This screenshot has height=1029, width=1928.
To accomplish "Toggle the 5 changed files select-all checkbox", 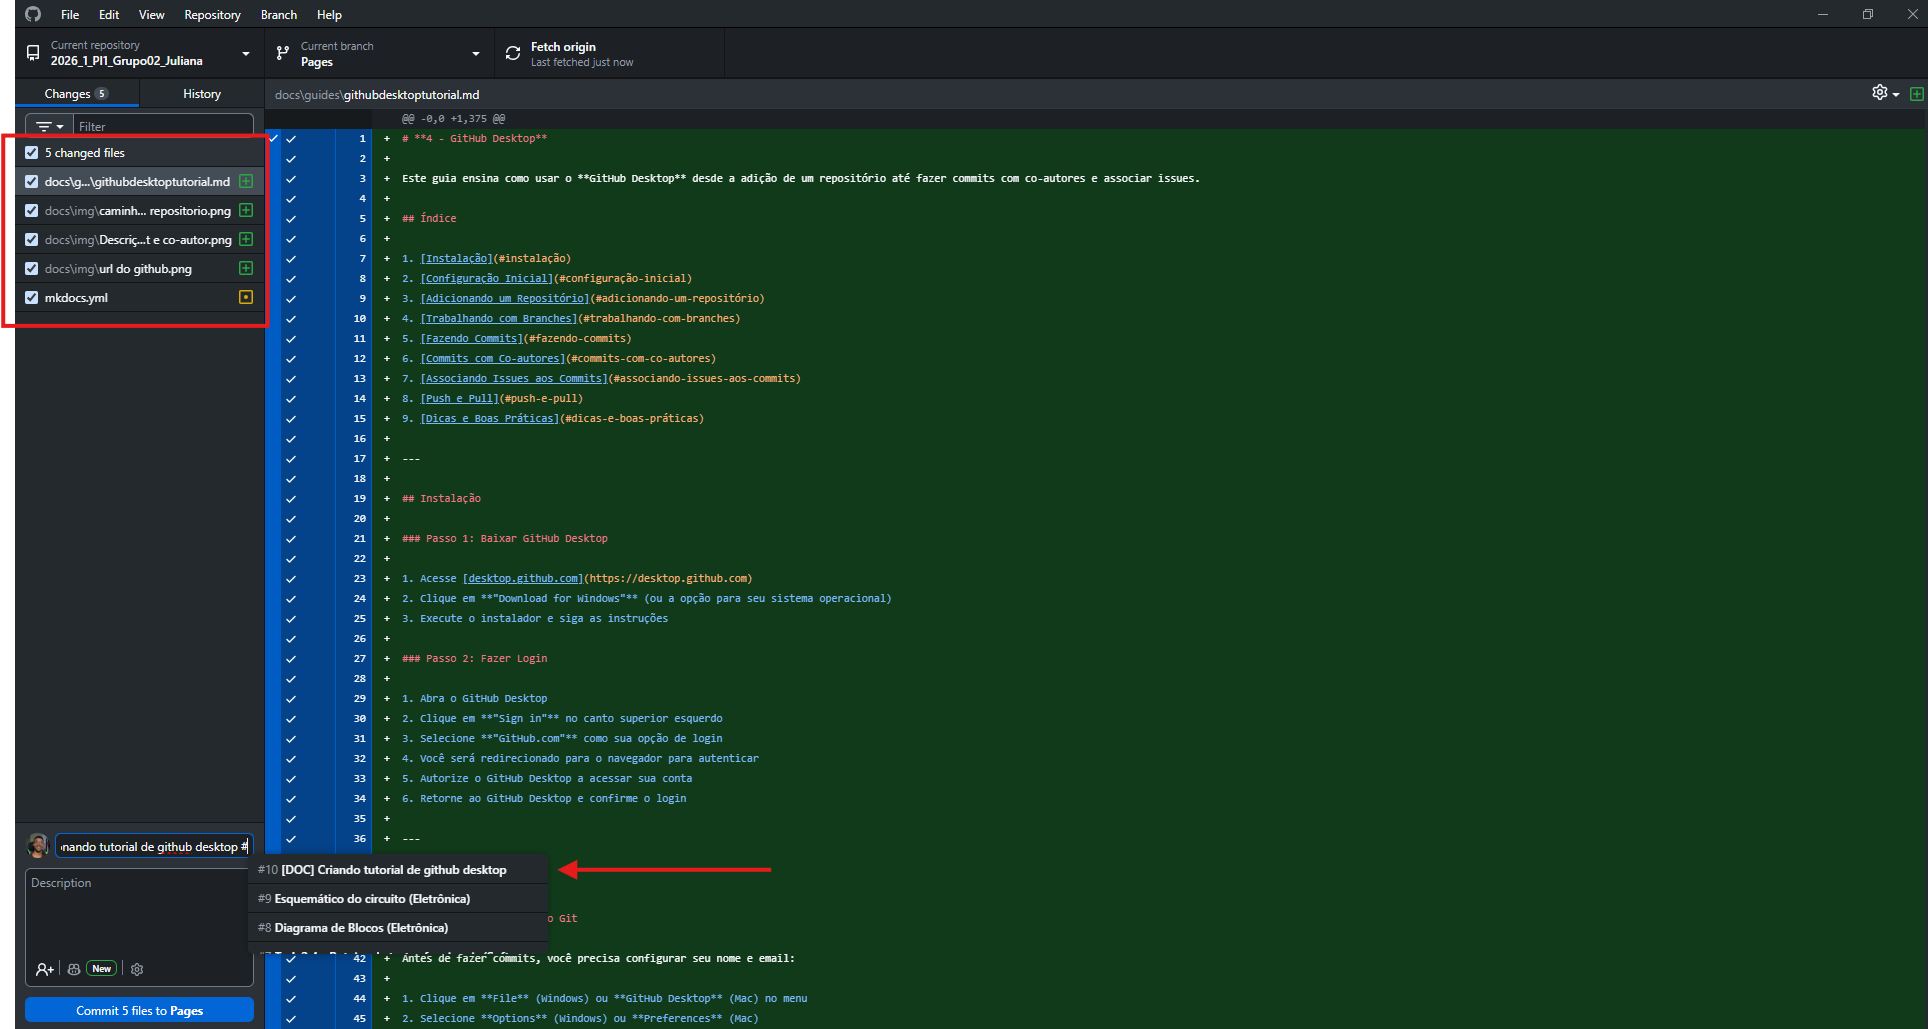I will (32, 153).
